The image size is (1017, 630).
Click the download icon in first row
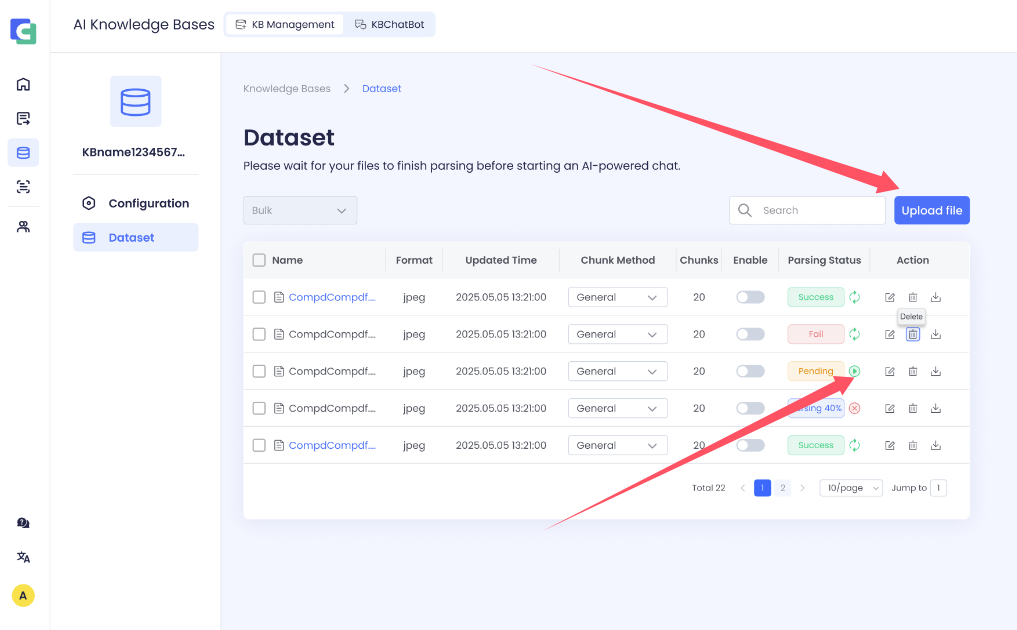click(936, 297)
